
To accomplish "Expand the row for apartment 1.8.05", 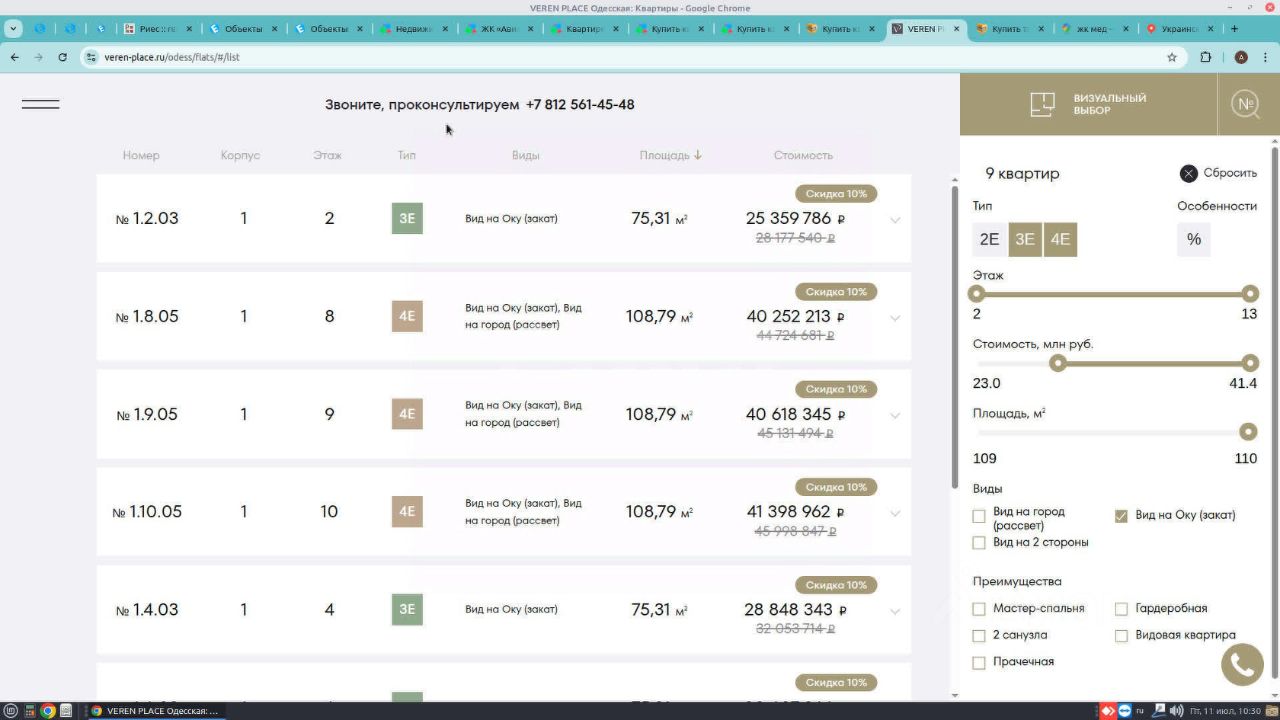I will [x=895, y=318].
